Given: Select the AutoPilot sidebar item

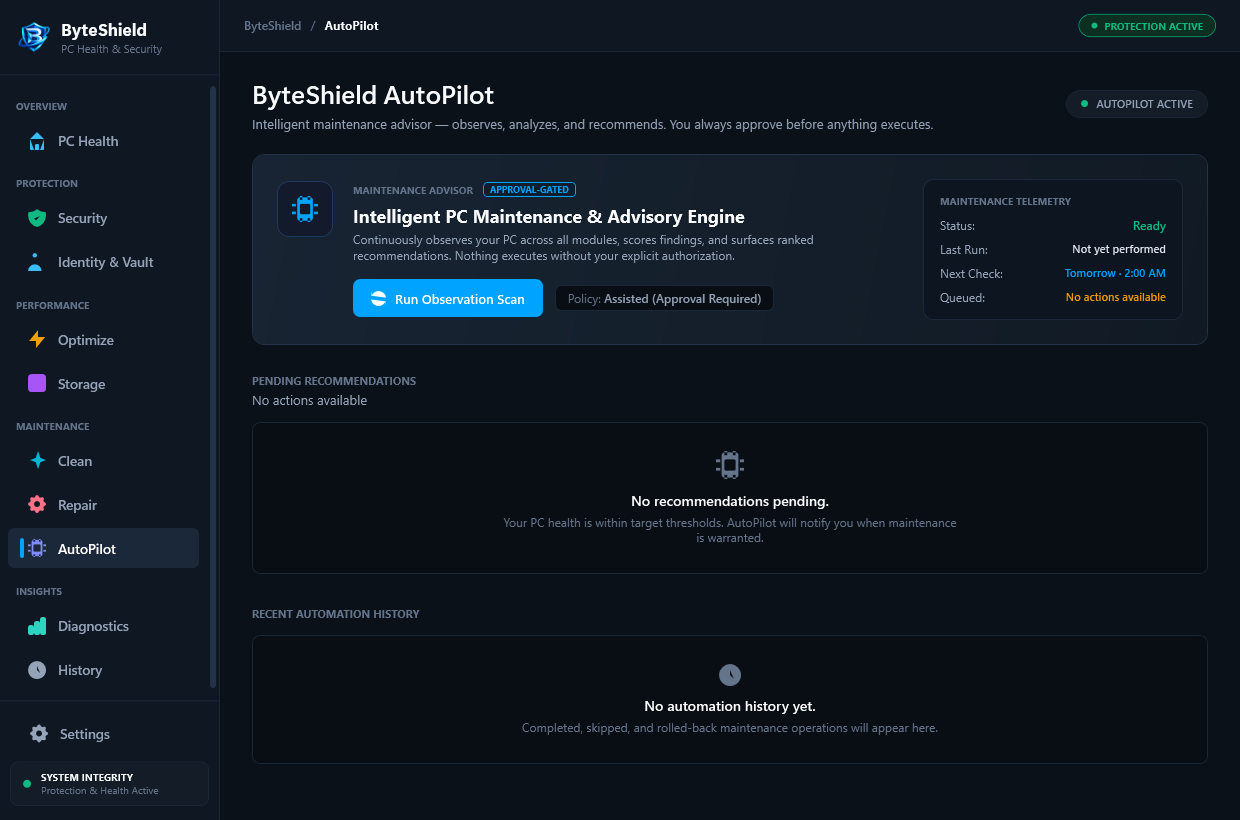Looking at the screenshot, I should click(104, 549).
